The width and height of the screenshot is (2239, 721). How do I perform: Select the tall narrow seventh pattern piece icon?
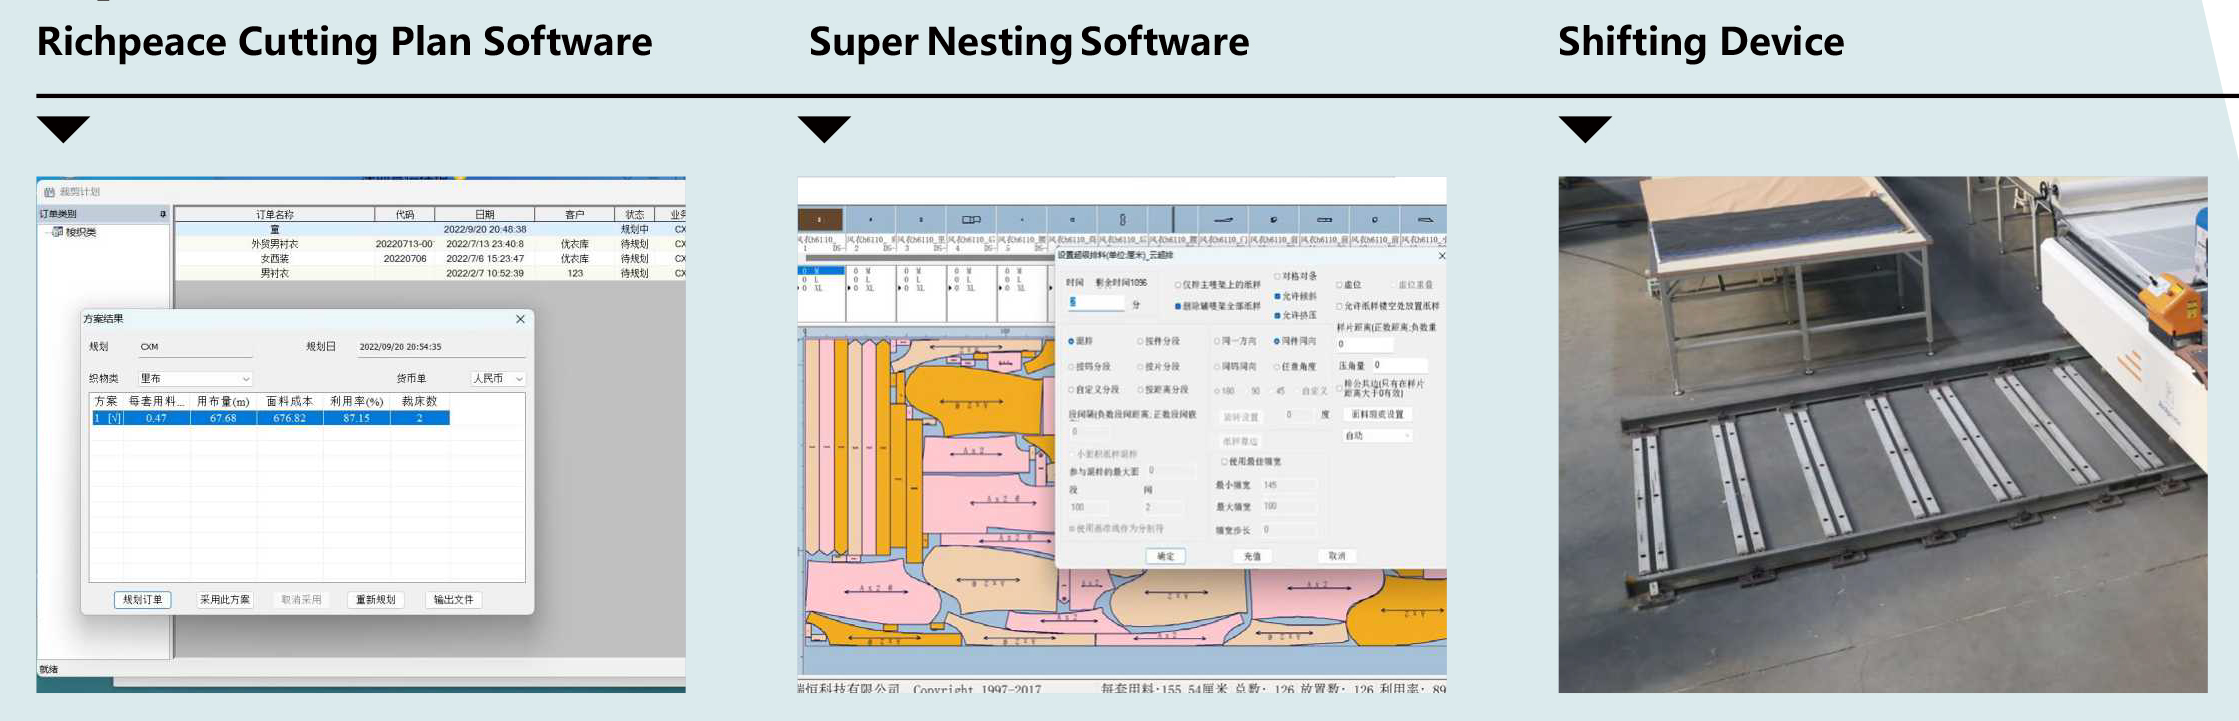tap(1122, 219)
